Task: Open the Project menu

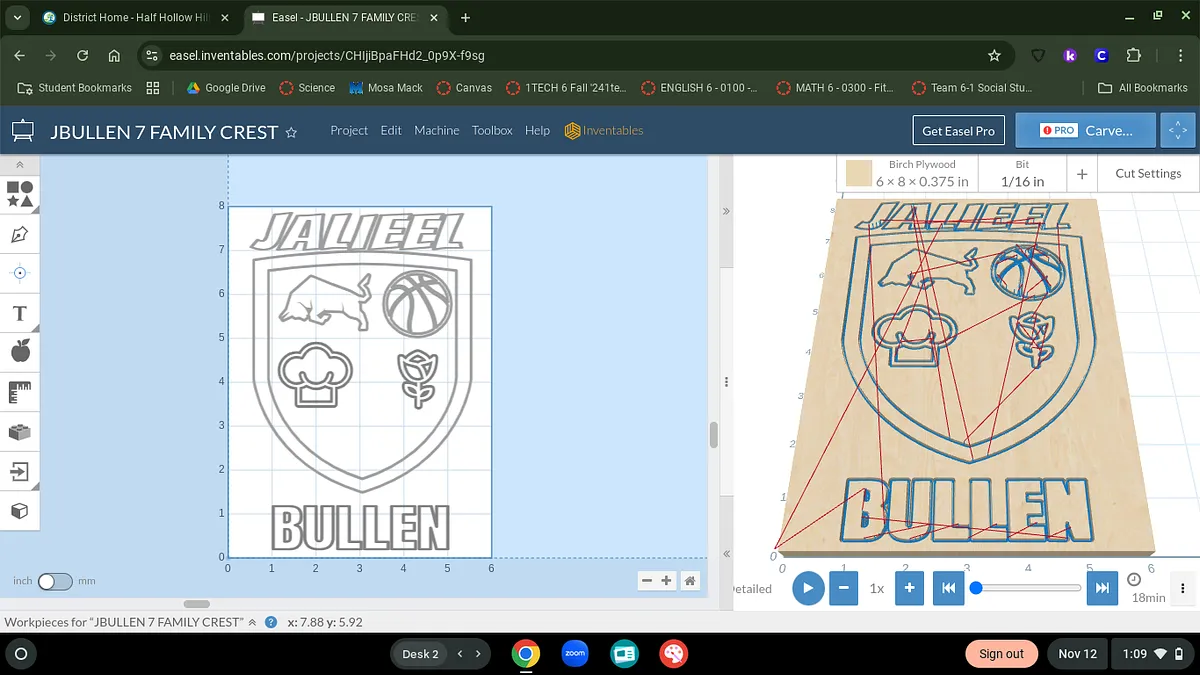Action: tap(349, 130)
